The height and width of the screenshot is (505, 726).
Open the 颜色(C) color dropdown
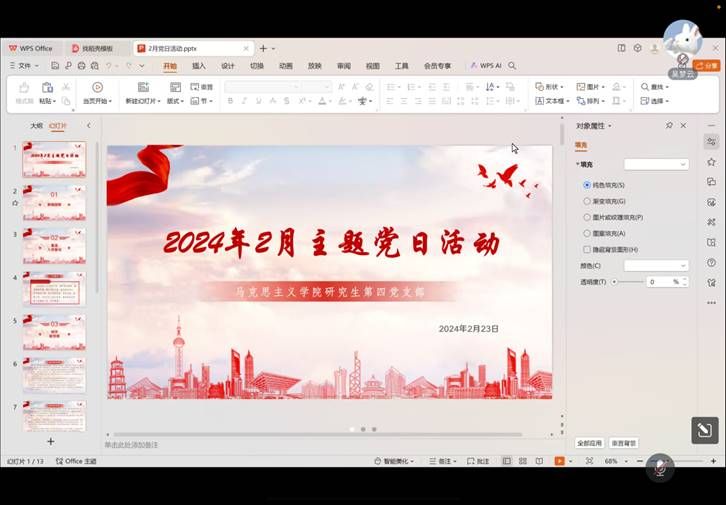[656, 266]
